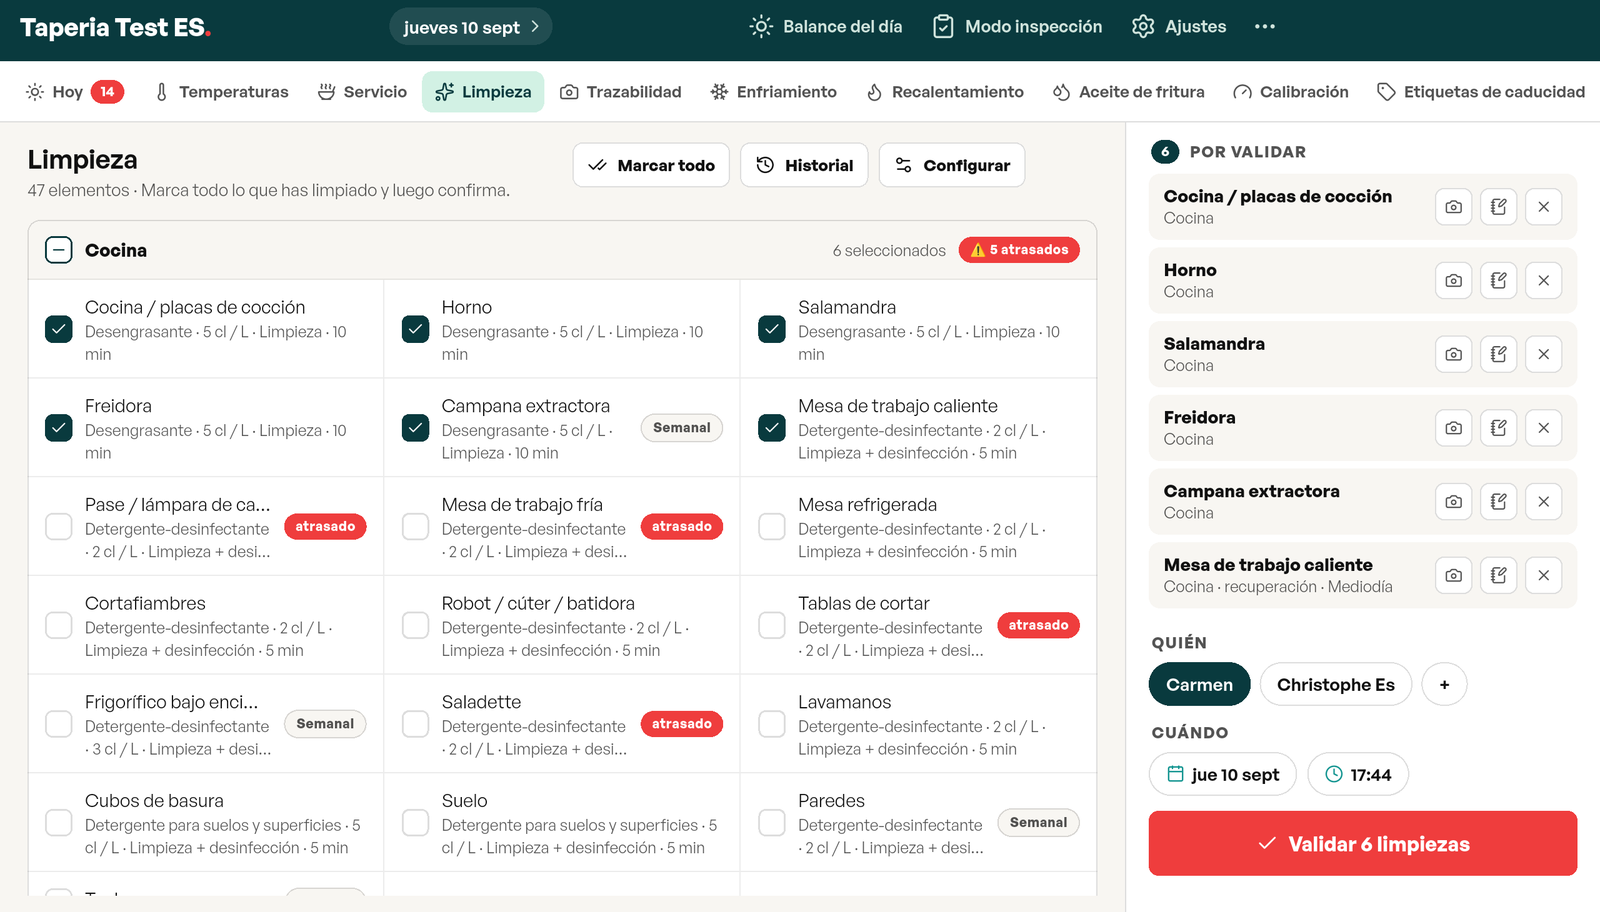
Task: Switch to the Temperaturas tab
Action: click(x=221, y=92)
